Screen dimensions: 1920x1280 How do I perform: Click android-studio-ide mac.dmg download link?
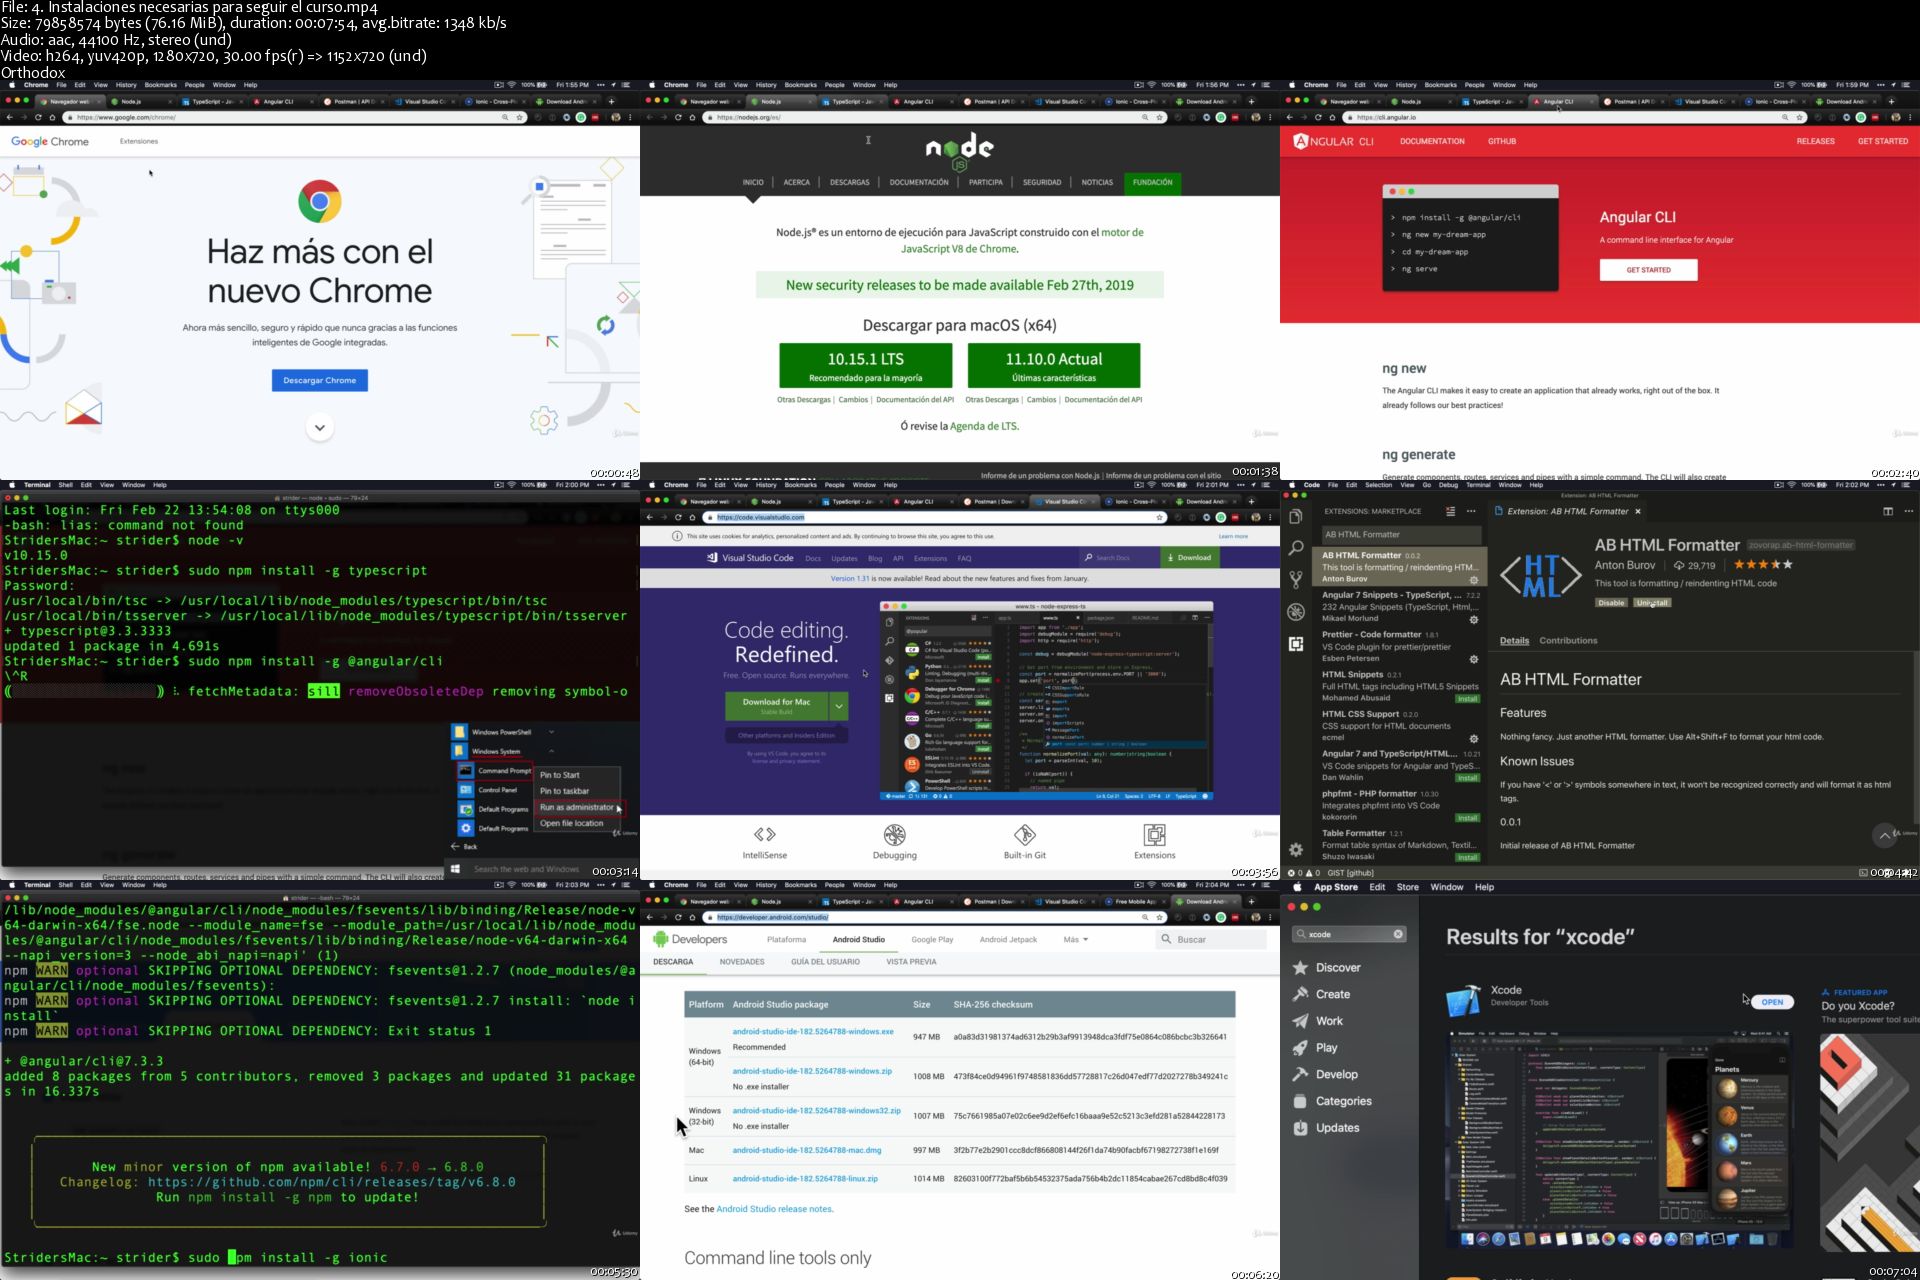[806, 1150]
